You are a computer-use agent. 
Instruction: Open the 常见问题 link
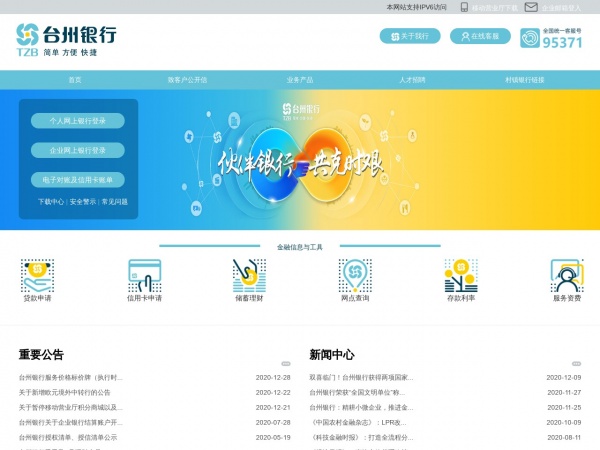pyautogui.click(x=114, y=202)
